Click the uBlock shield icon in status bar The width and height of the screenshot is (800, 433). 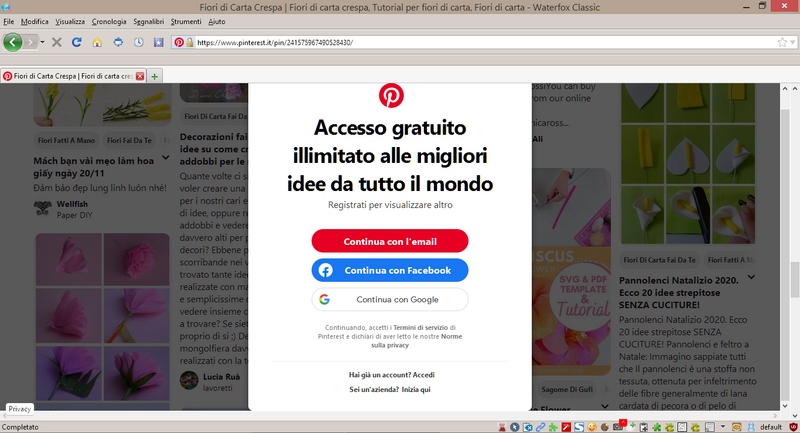pyautogui.click(x=794, y=427)
